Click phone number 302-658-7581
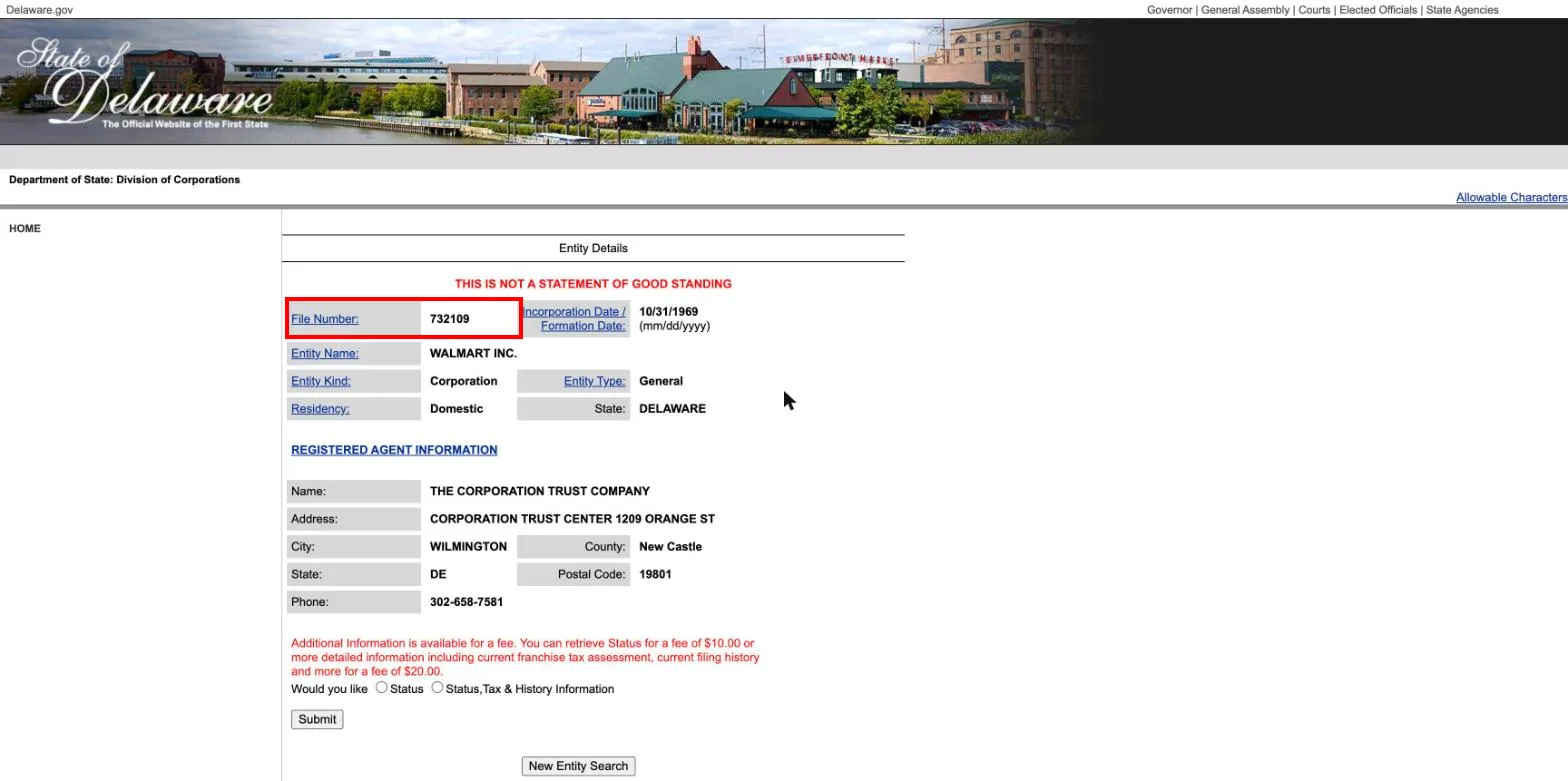Image resolution: width=1568 pixels, height=781 pixels. pos(467,602)
